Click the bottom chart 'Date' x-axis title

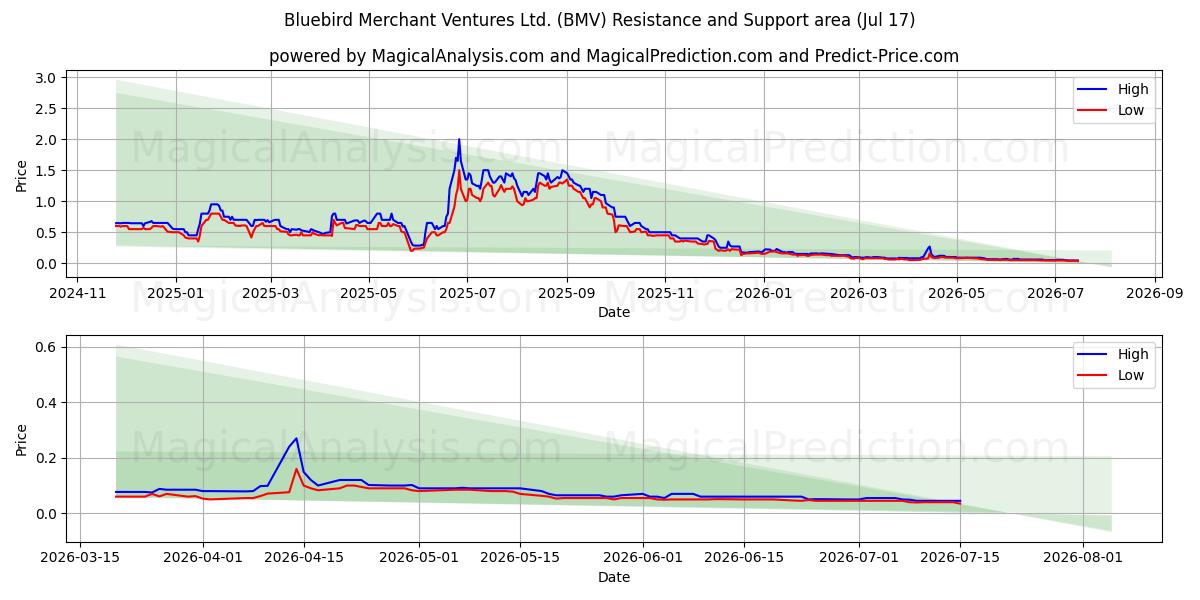click(x=613, y=577)
